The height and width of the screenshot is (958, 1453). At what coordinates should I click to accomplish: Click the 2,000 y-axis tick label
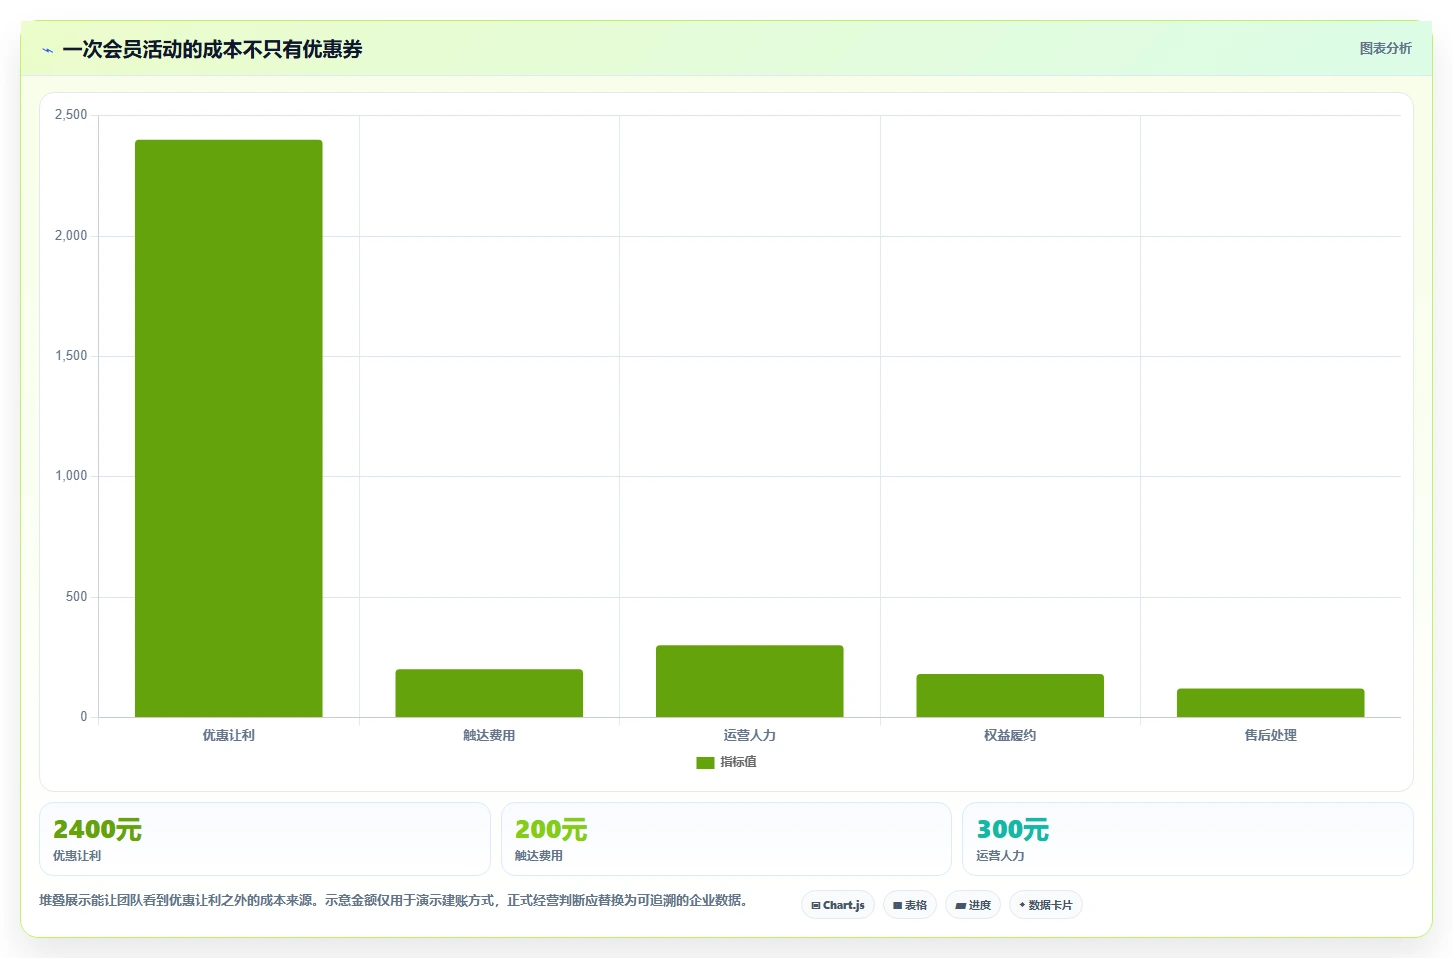click(x=71, y=236)
